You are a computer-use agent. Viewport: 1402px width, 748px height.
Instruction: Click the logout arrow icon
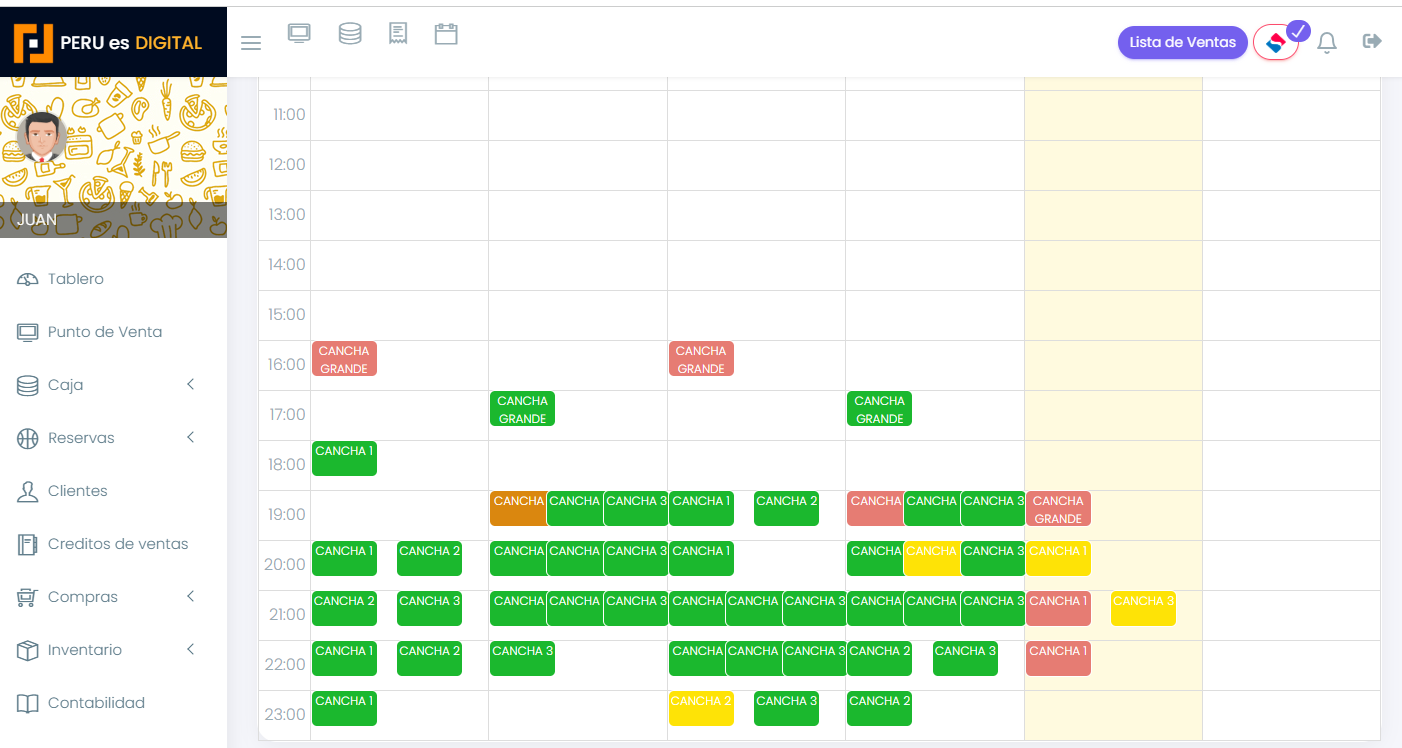[1372, 41]
